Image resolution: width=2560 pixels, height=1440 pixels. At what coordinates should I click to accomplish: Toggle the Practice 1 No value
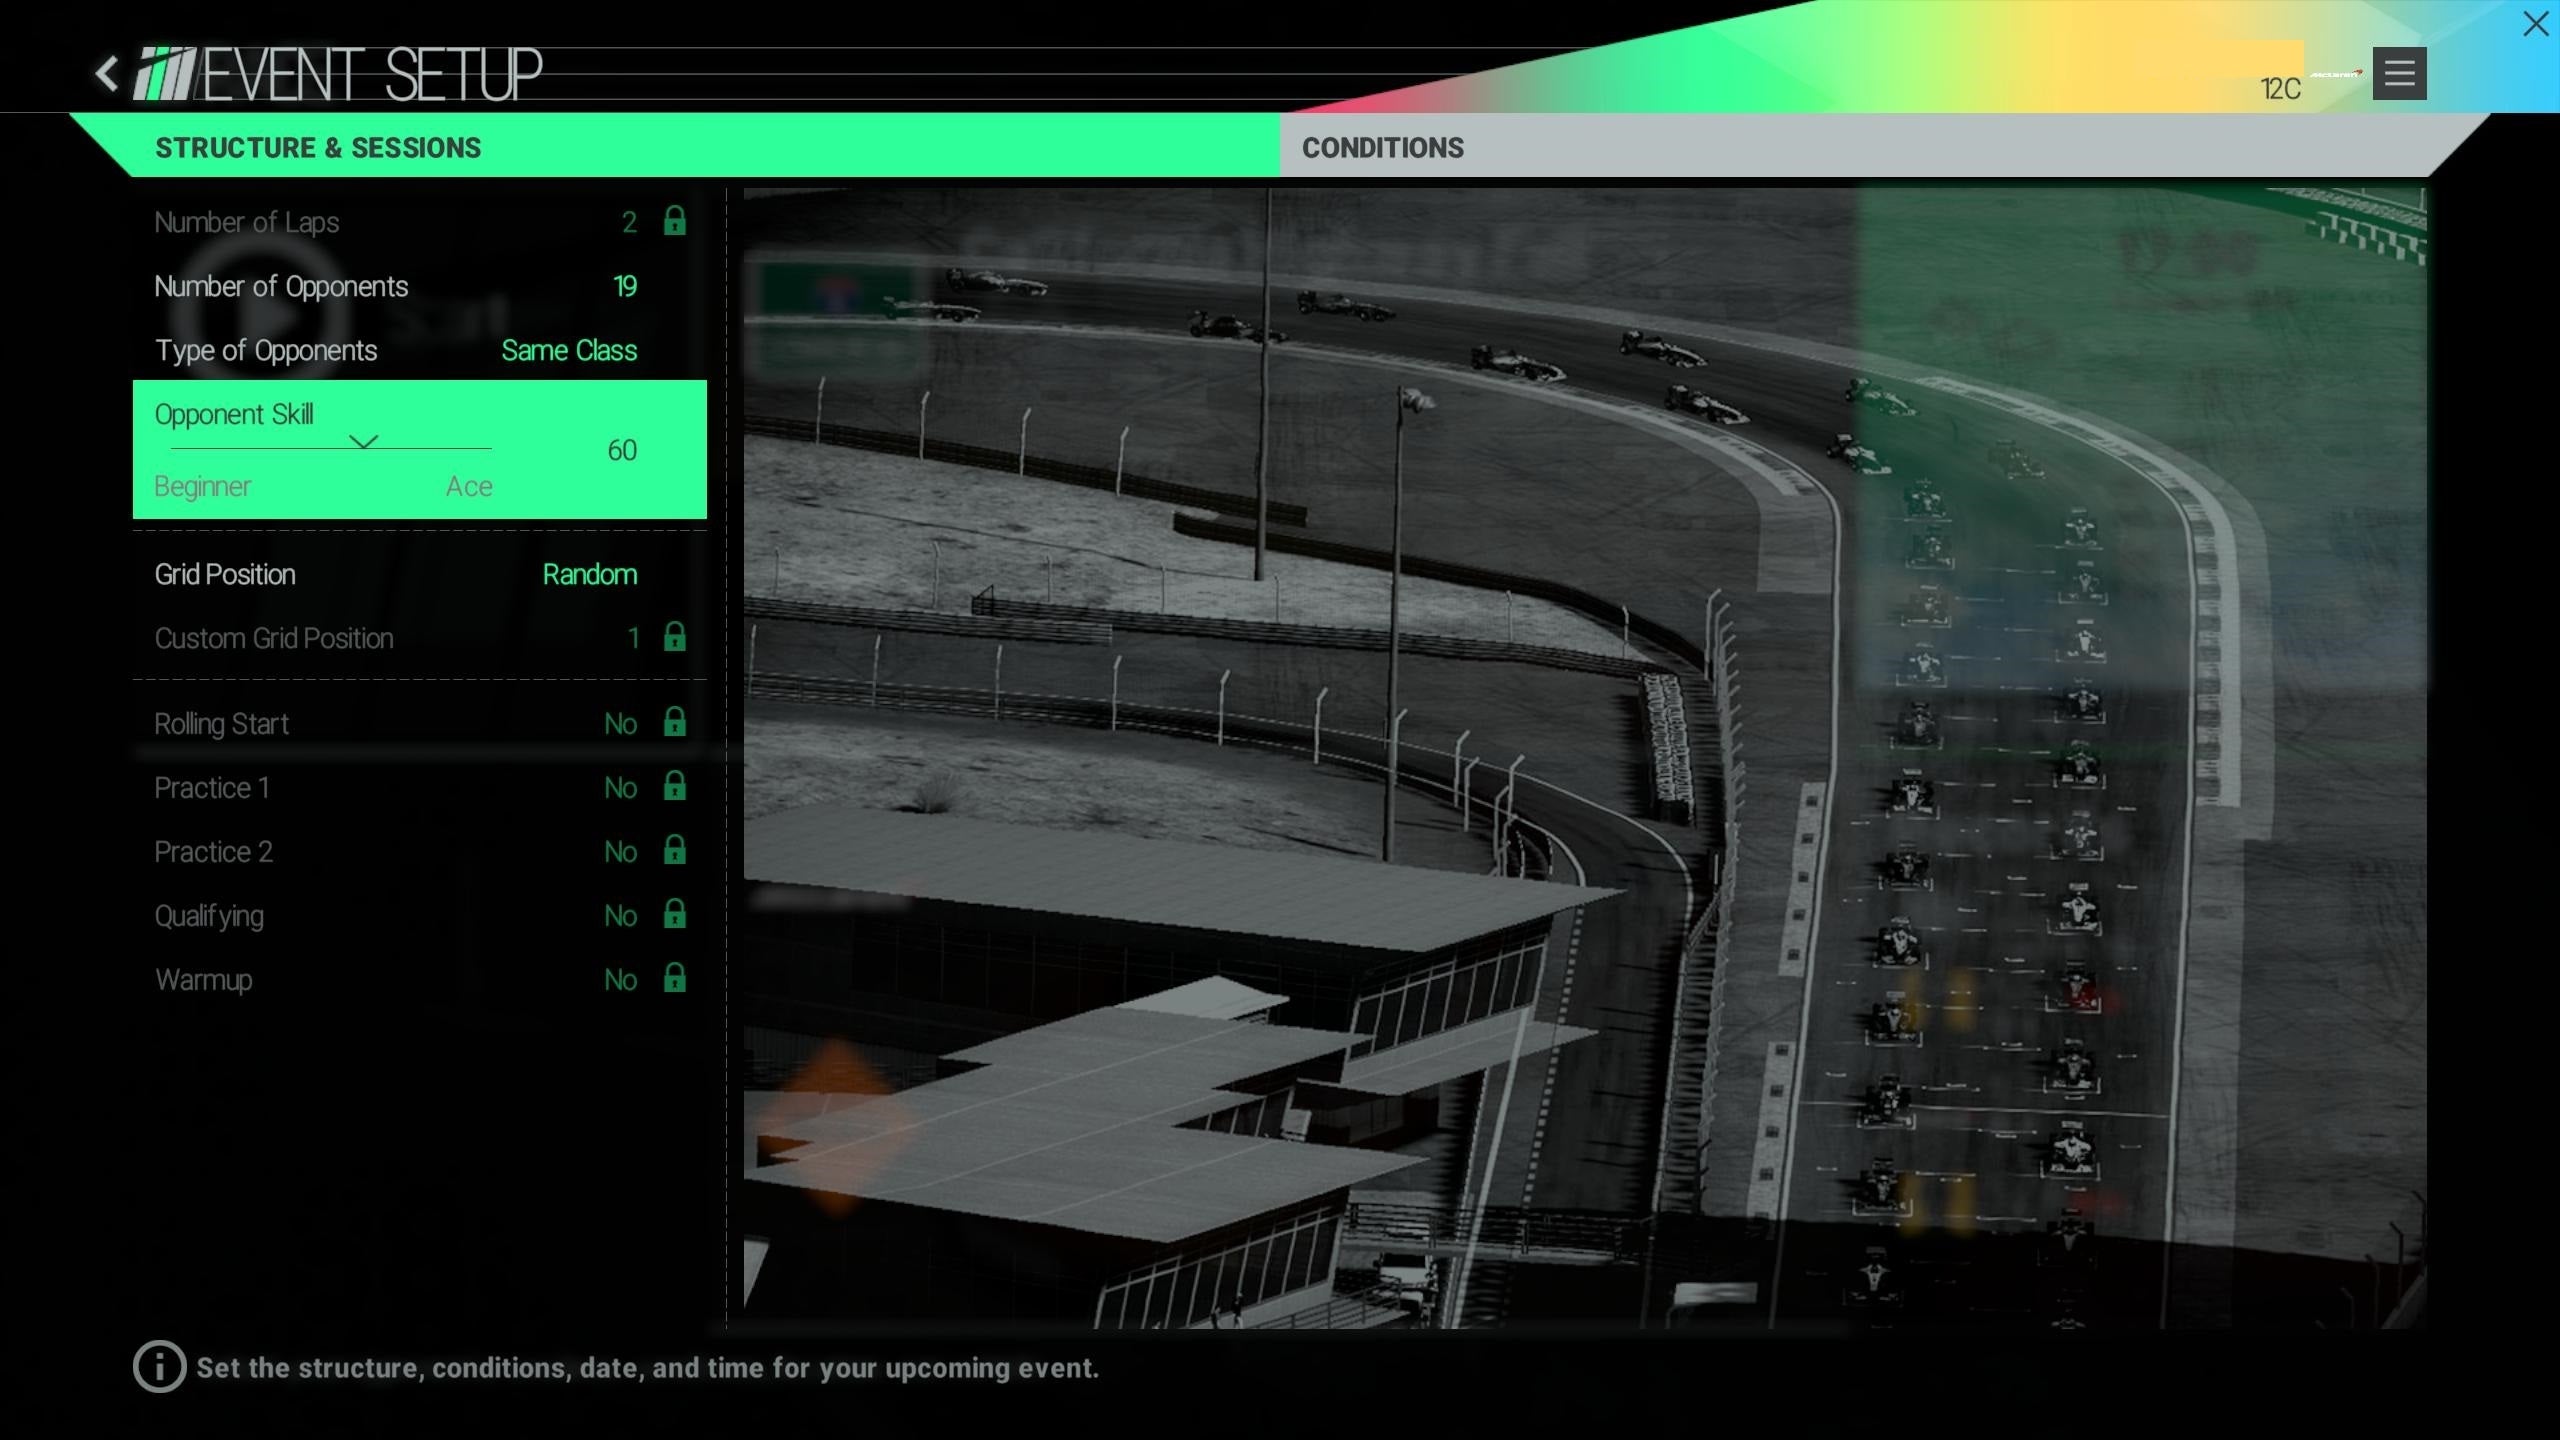tap(620, 788)
